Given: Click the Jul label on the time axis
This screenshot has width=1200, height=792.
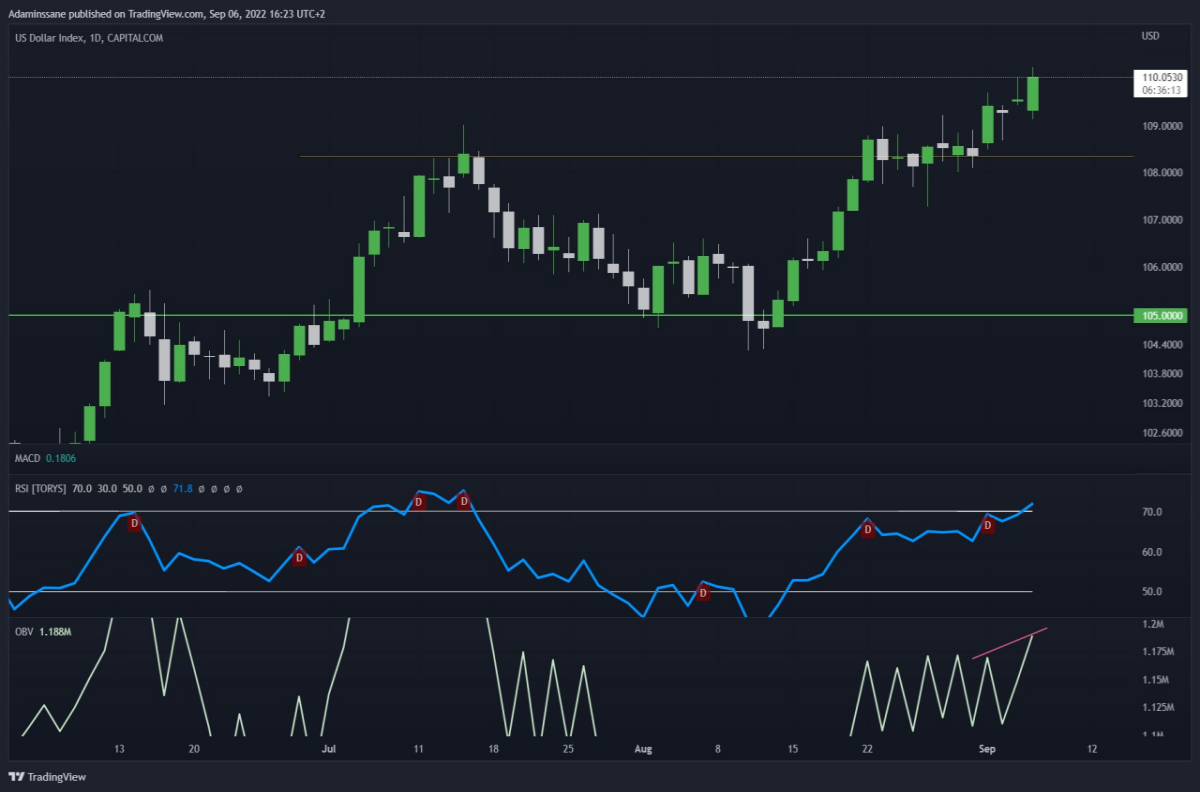Looking at the screenshot, I should pos(329,748).
